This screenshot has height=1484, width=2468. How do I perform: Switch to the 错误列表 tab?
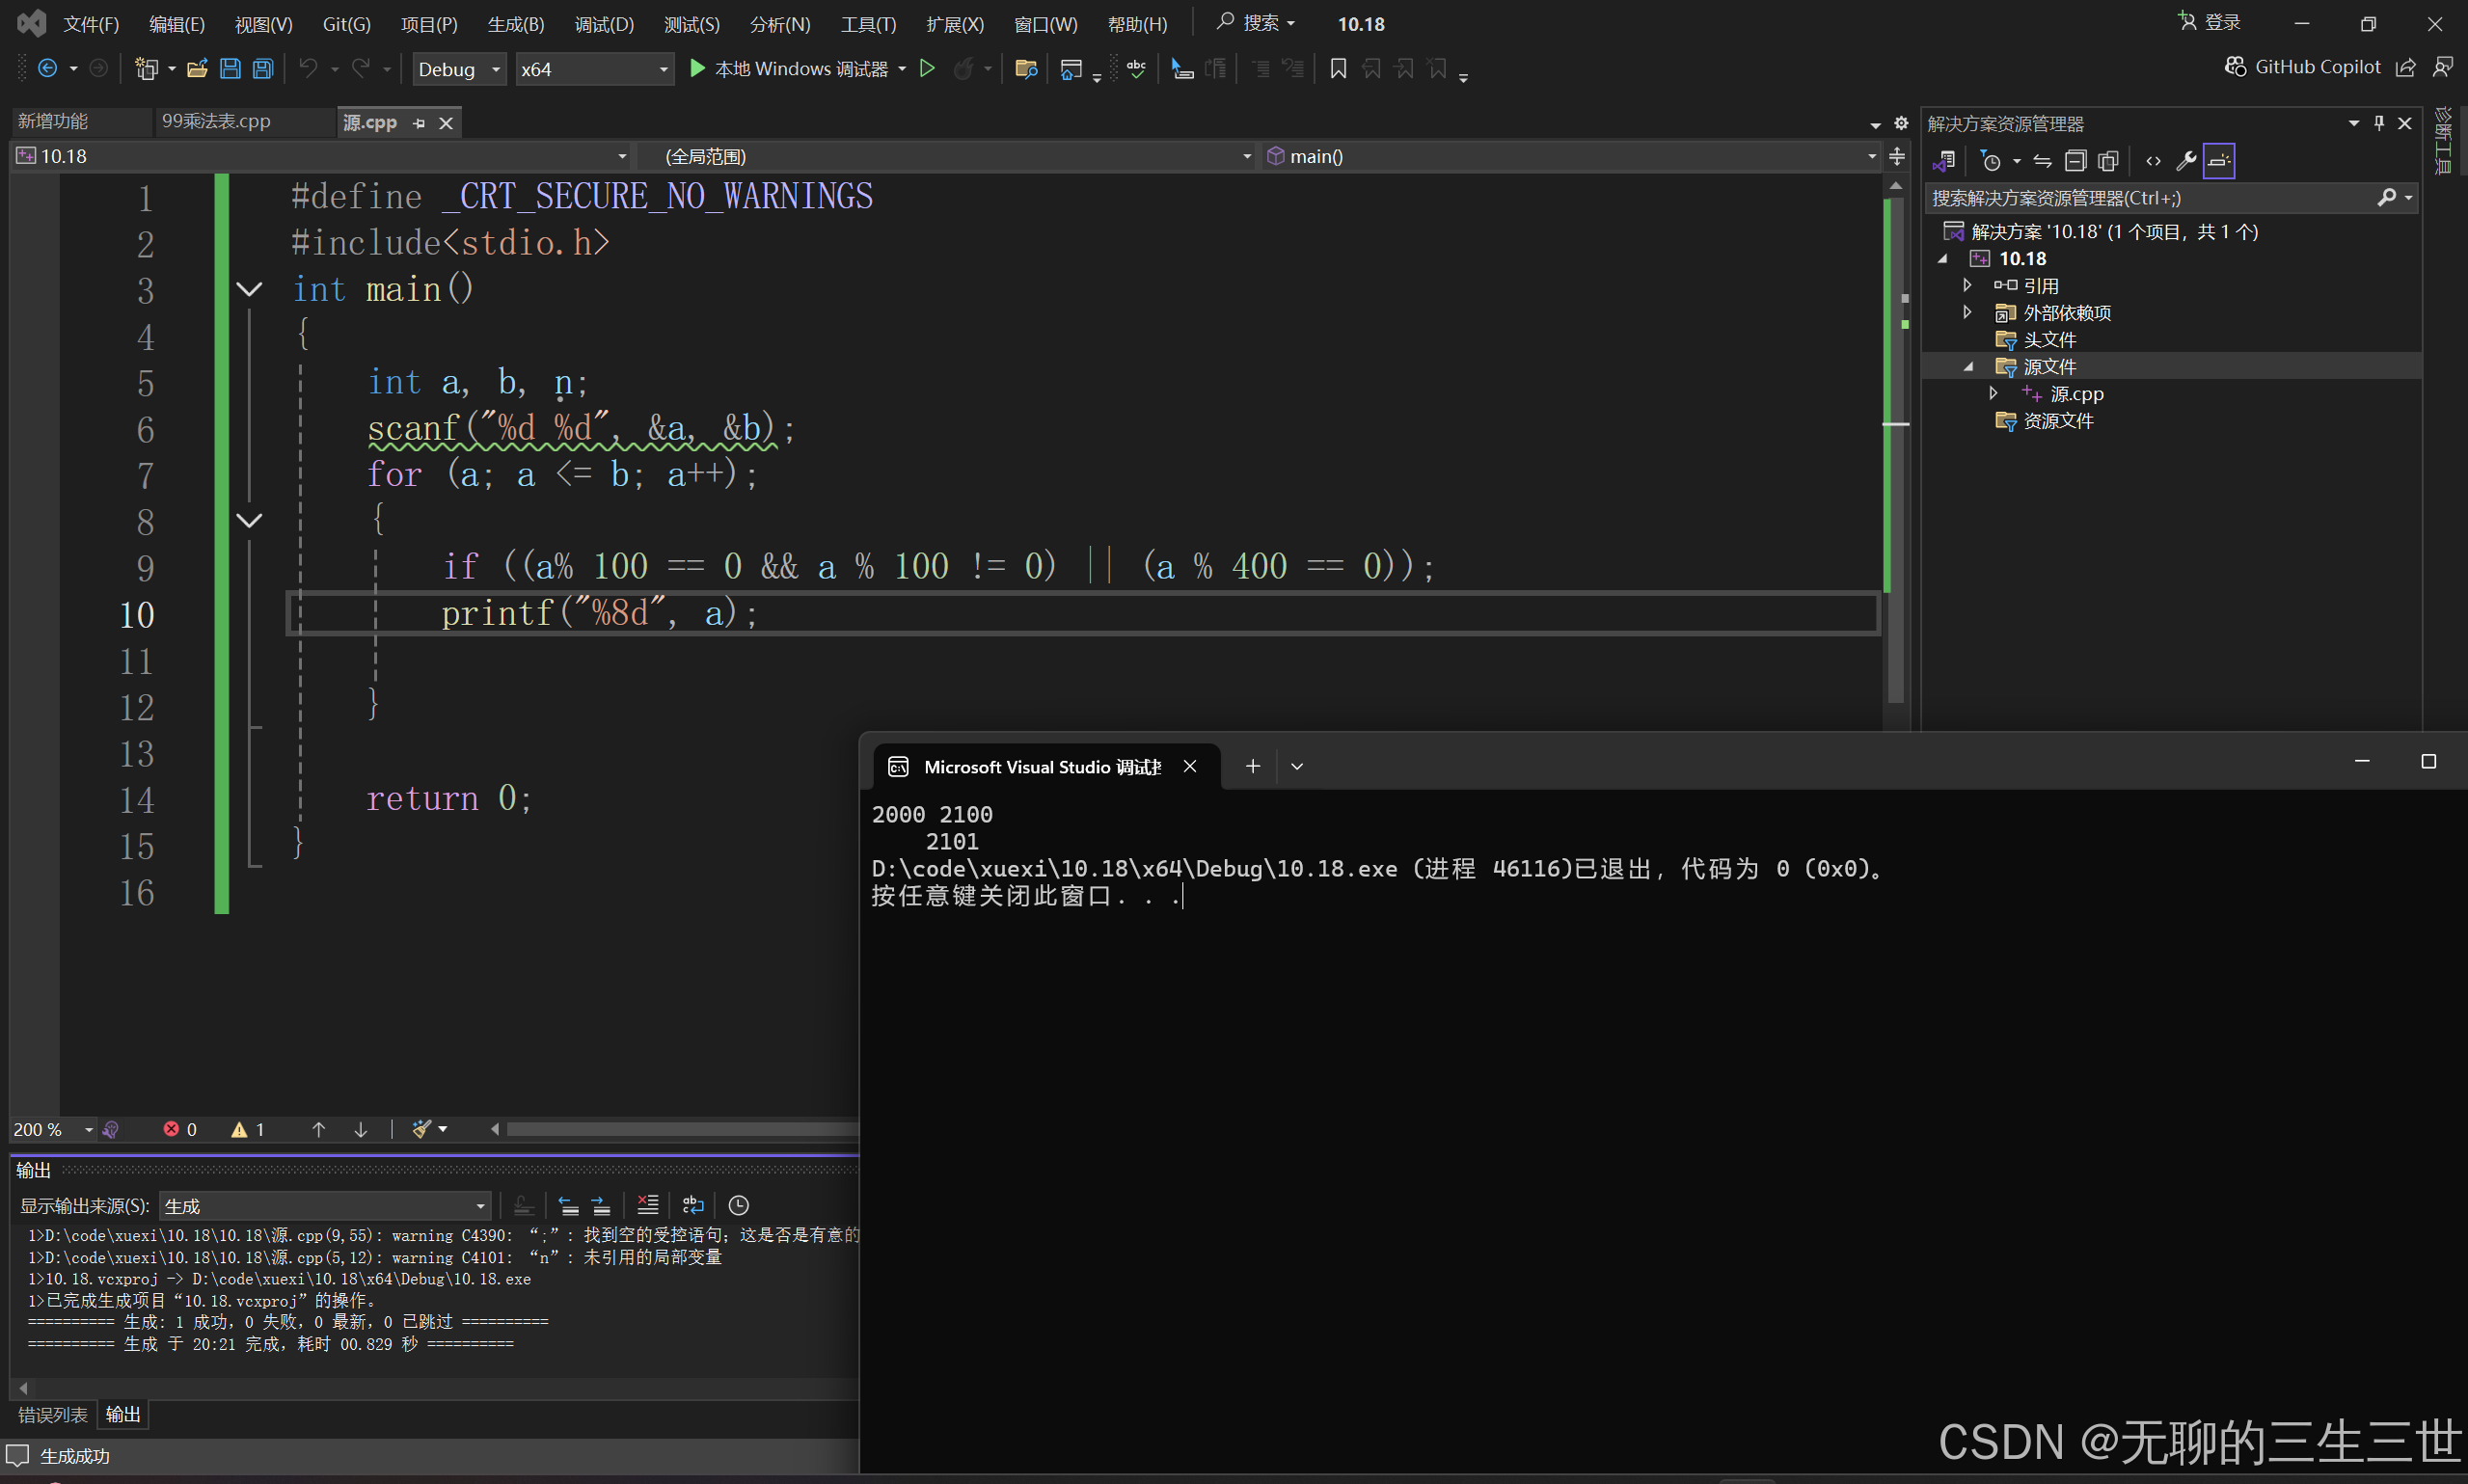pyautogui.click(x=53, y=1414)
